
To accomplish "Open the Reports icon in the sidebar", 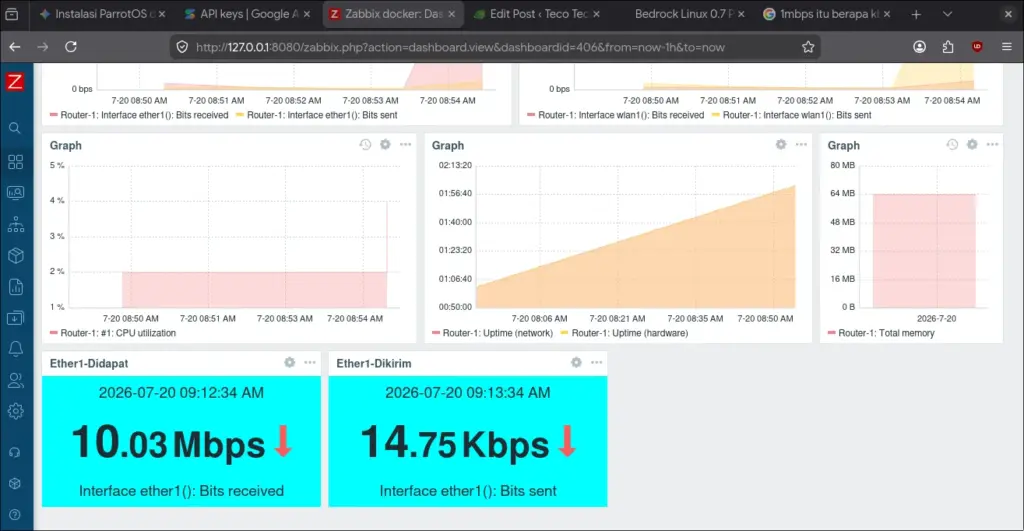I will click(x=16, y=287).
